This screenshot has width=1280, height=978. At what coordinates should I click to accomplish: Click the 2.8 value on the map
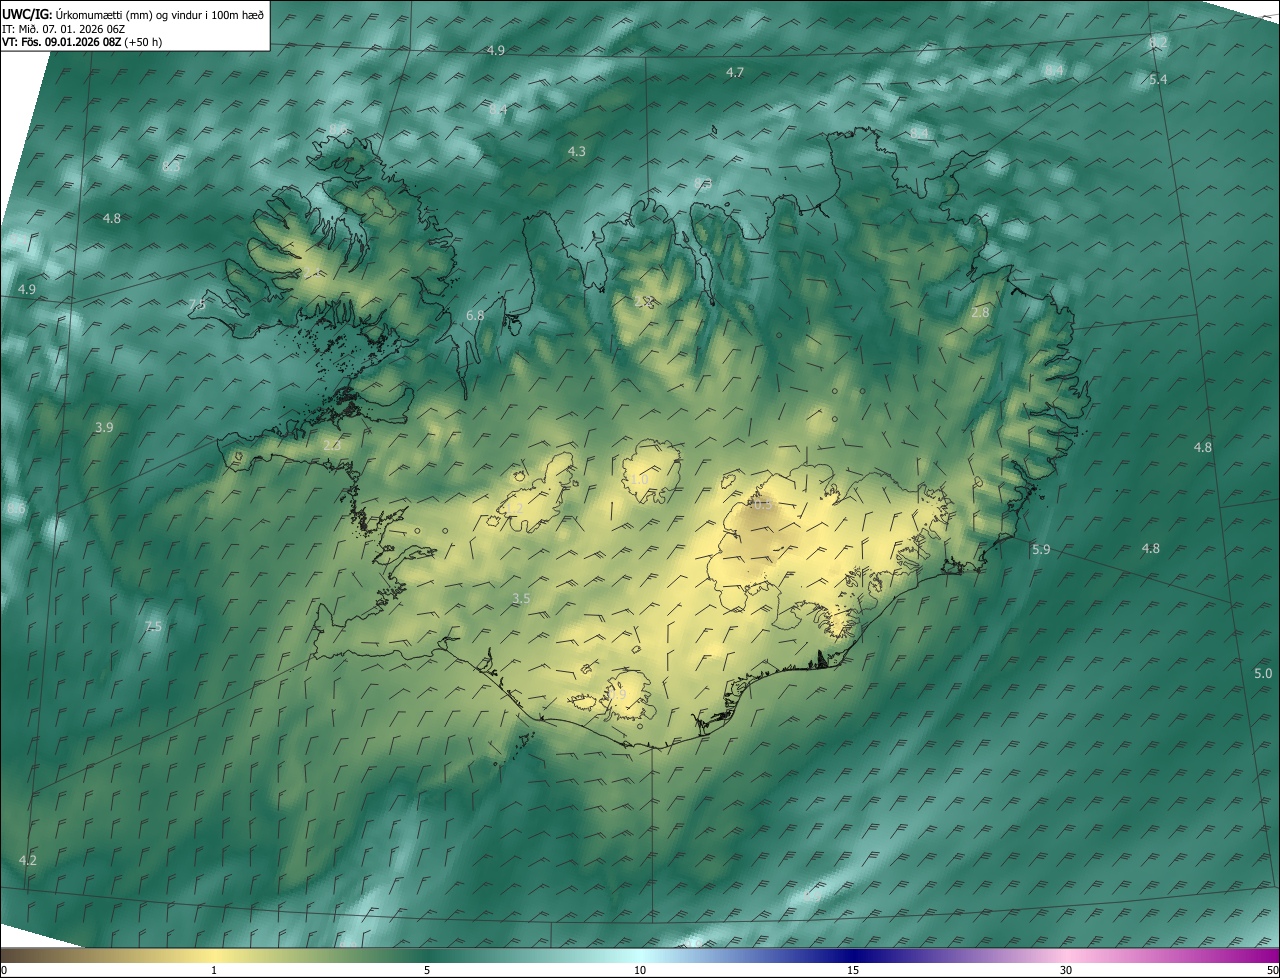point(980,312)
